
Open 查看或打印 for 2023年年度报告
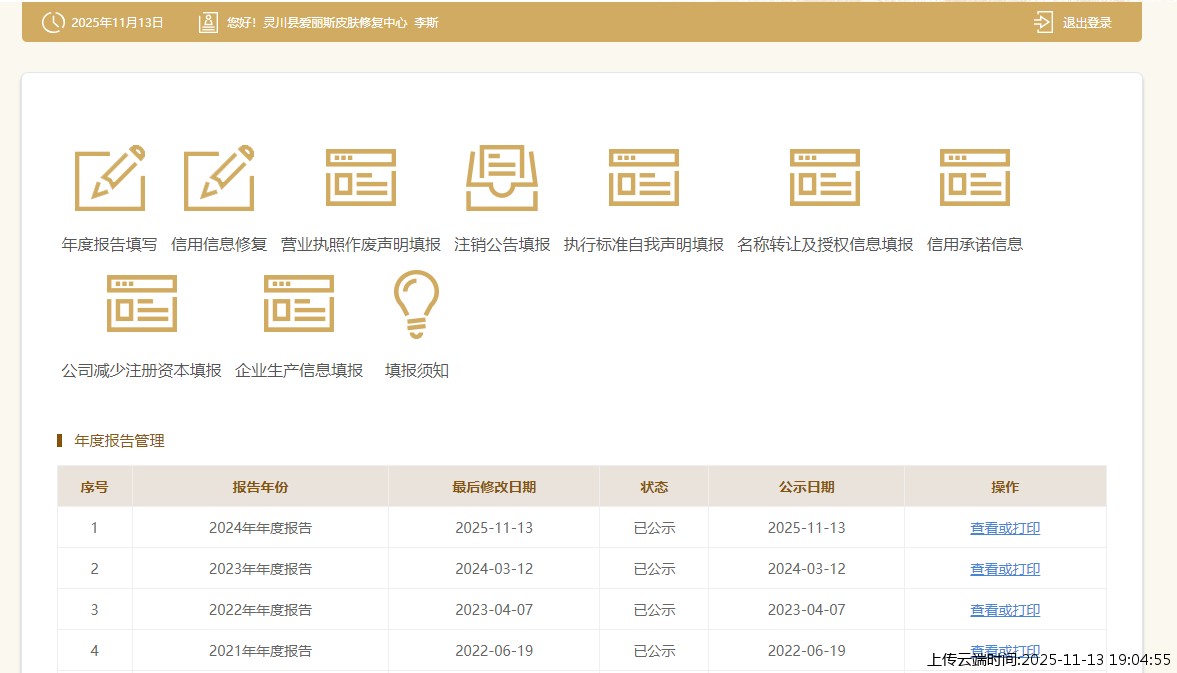(x=1005, y=569)
